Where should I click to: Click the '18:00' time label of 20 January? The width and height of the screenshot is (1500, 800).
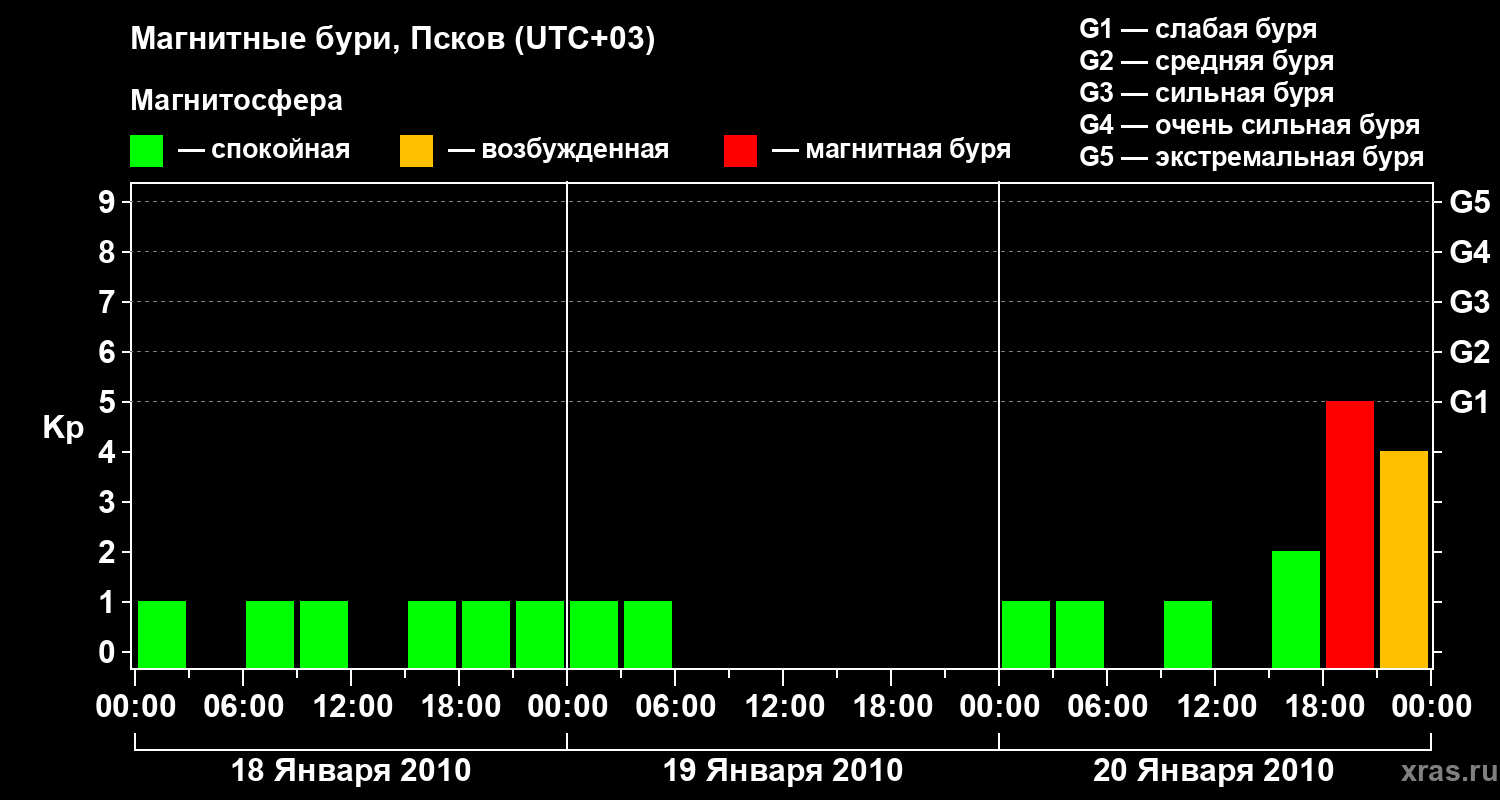point(1323,707)
